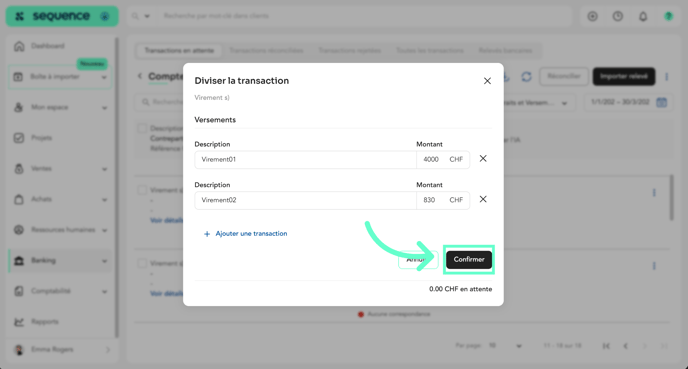
Task: Select the second Virement row checkbox
Action: [x=142, y=263]
